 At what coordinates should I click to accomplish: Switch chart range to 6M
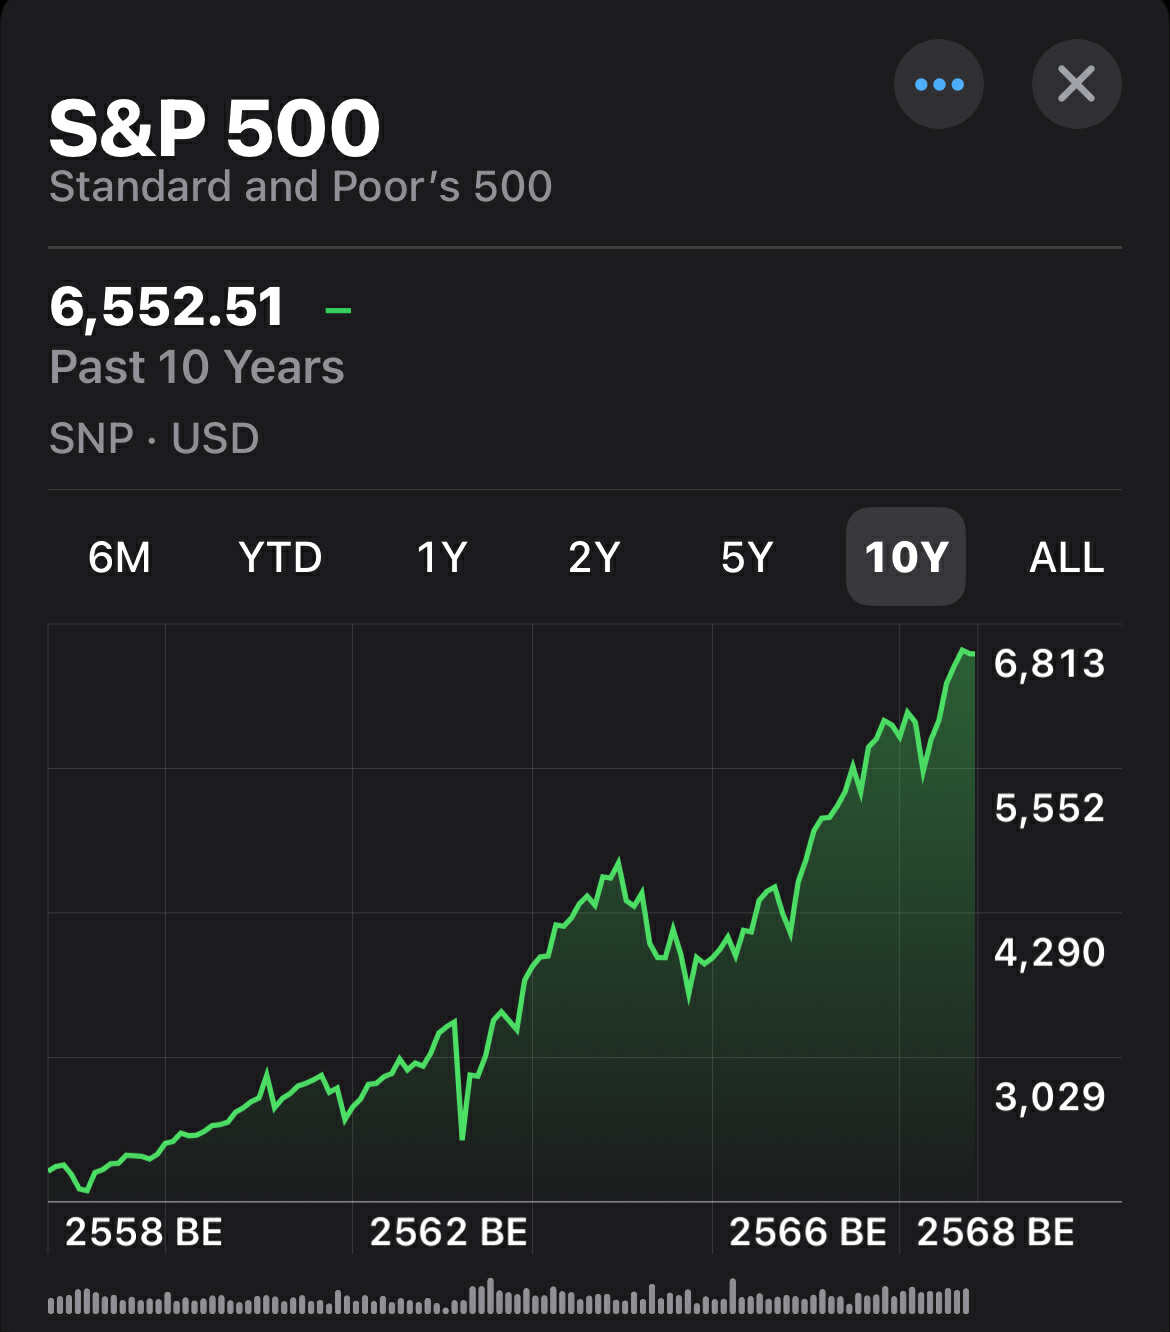[119, 557]
